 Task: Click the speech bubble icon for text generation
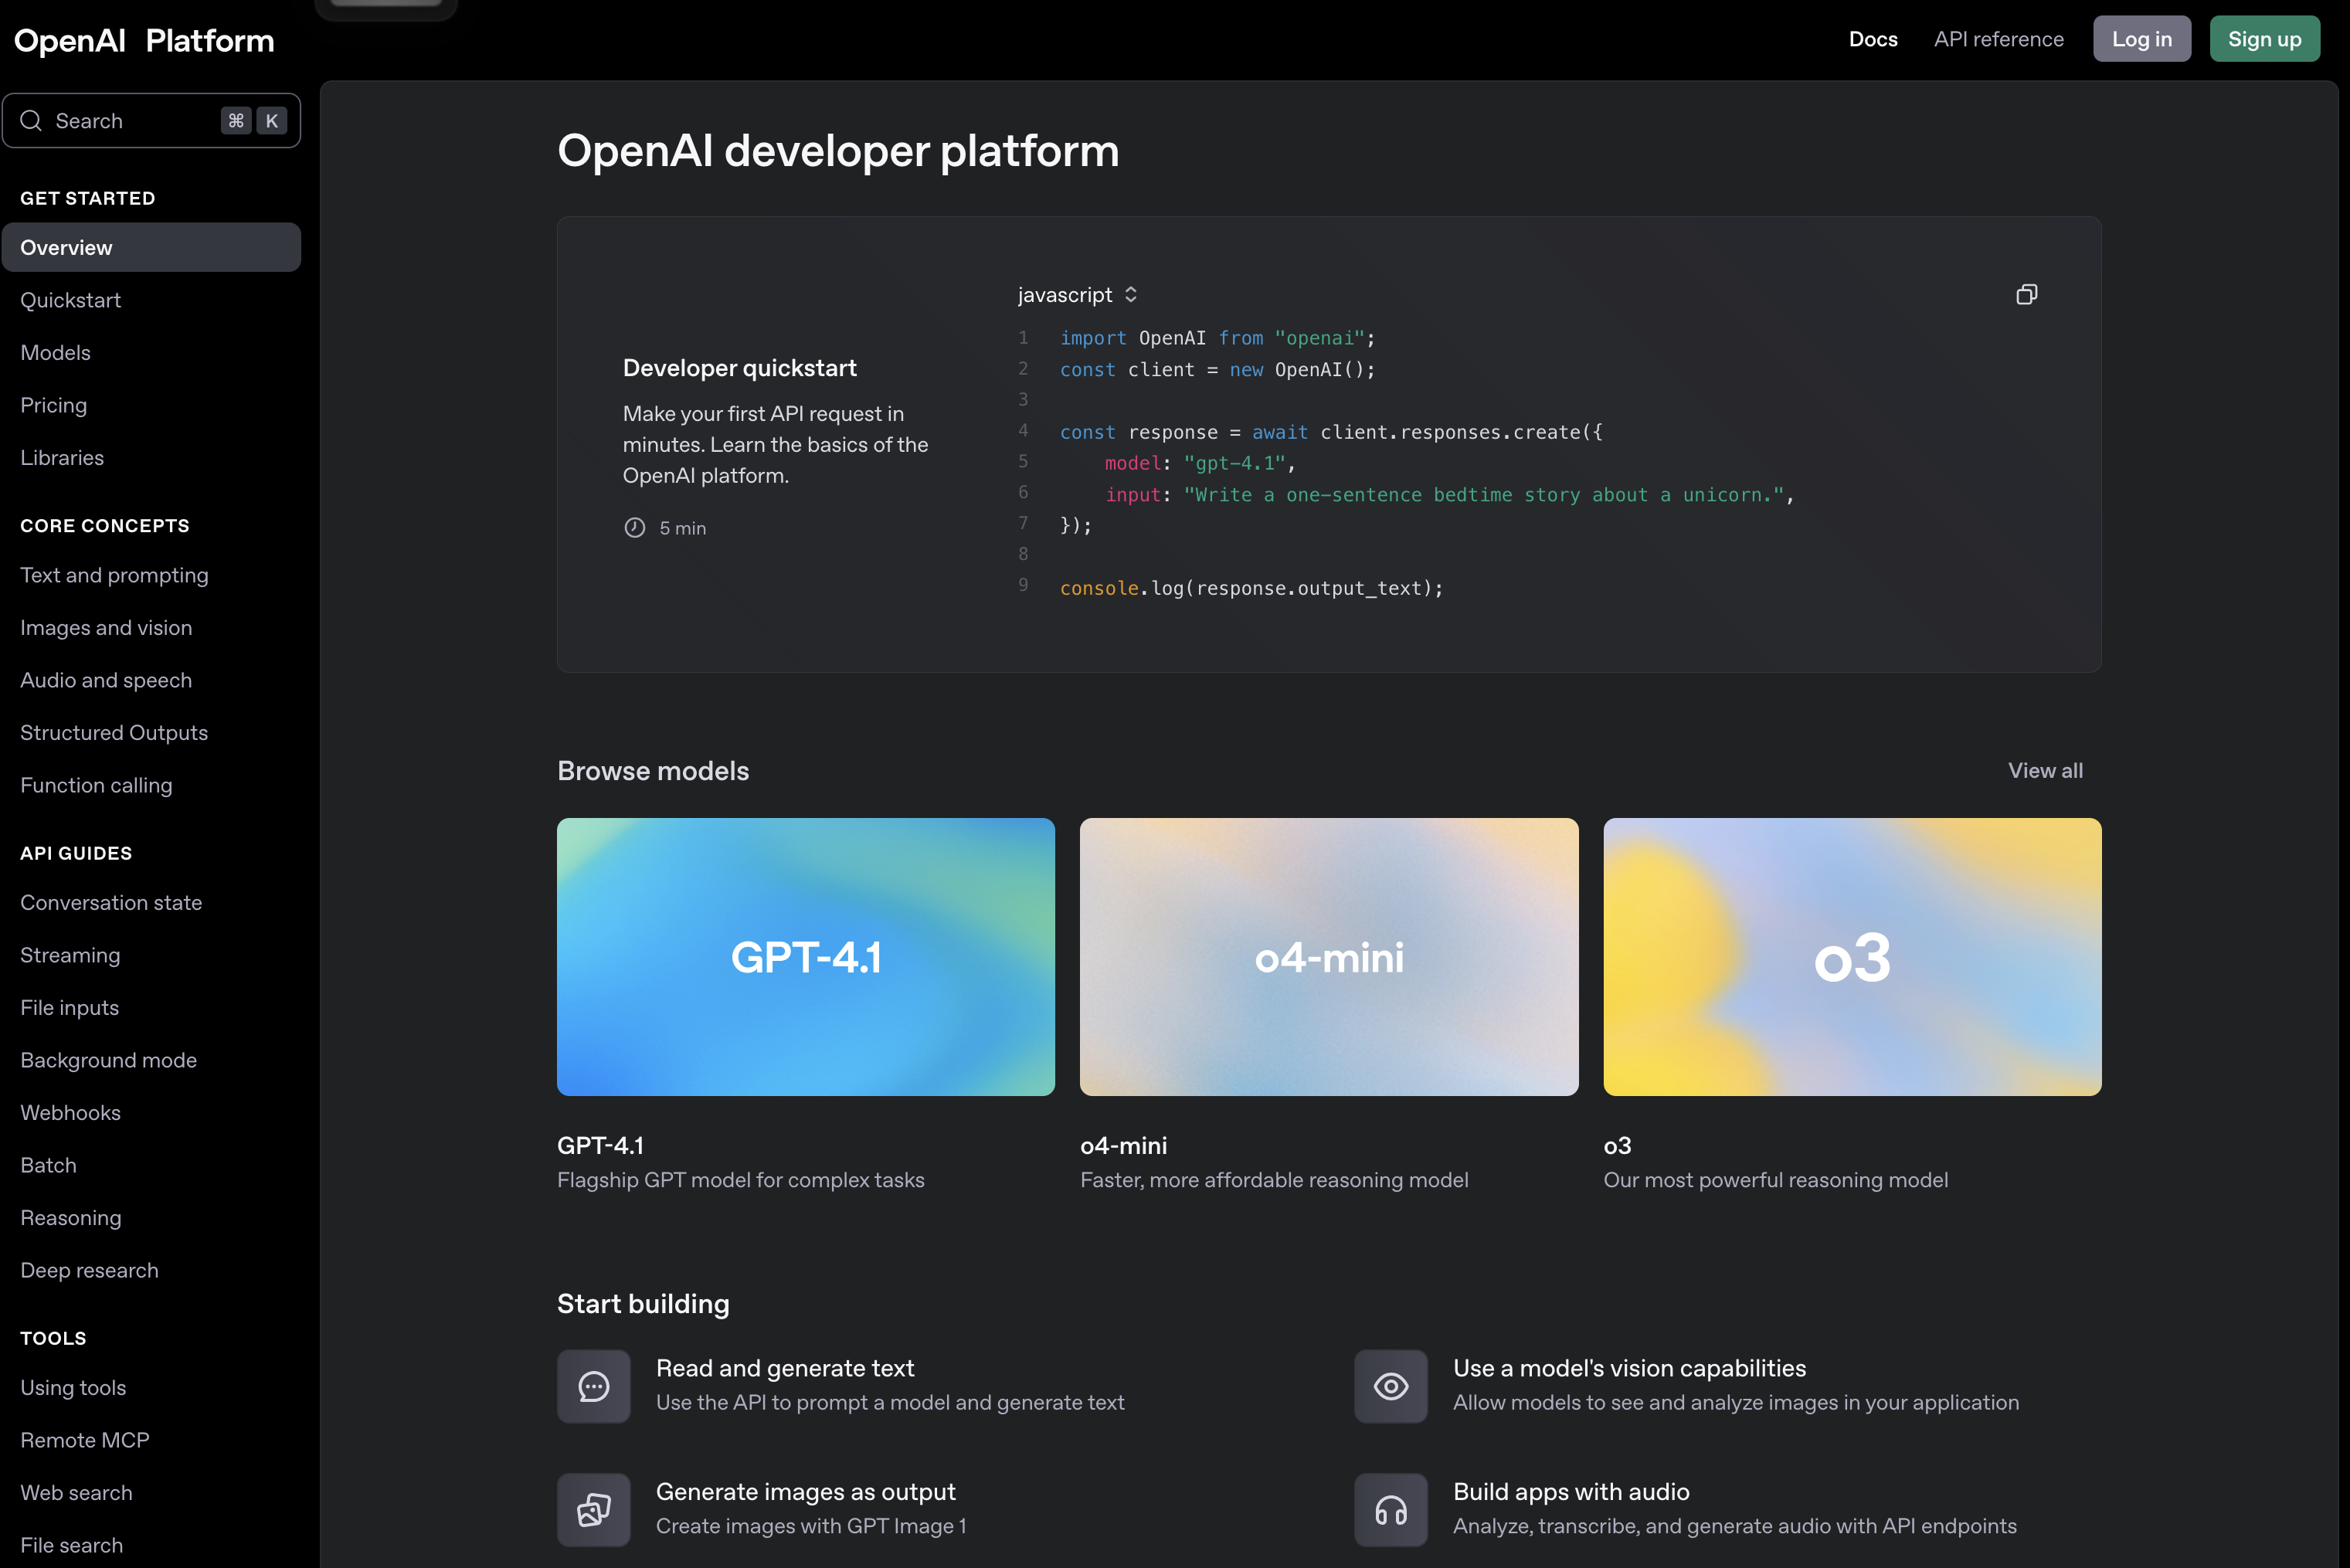pos(593,1386)
